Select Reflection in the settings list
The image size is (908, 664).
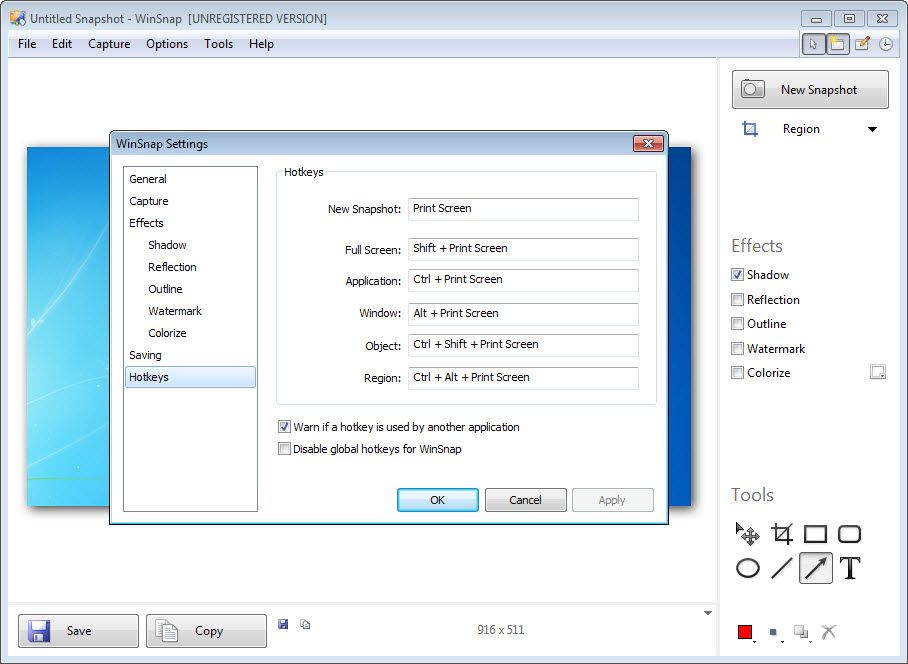coord(190,267)
